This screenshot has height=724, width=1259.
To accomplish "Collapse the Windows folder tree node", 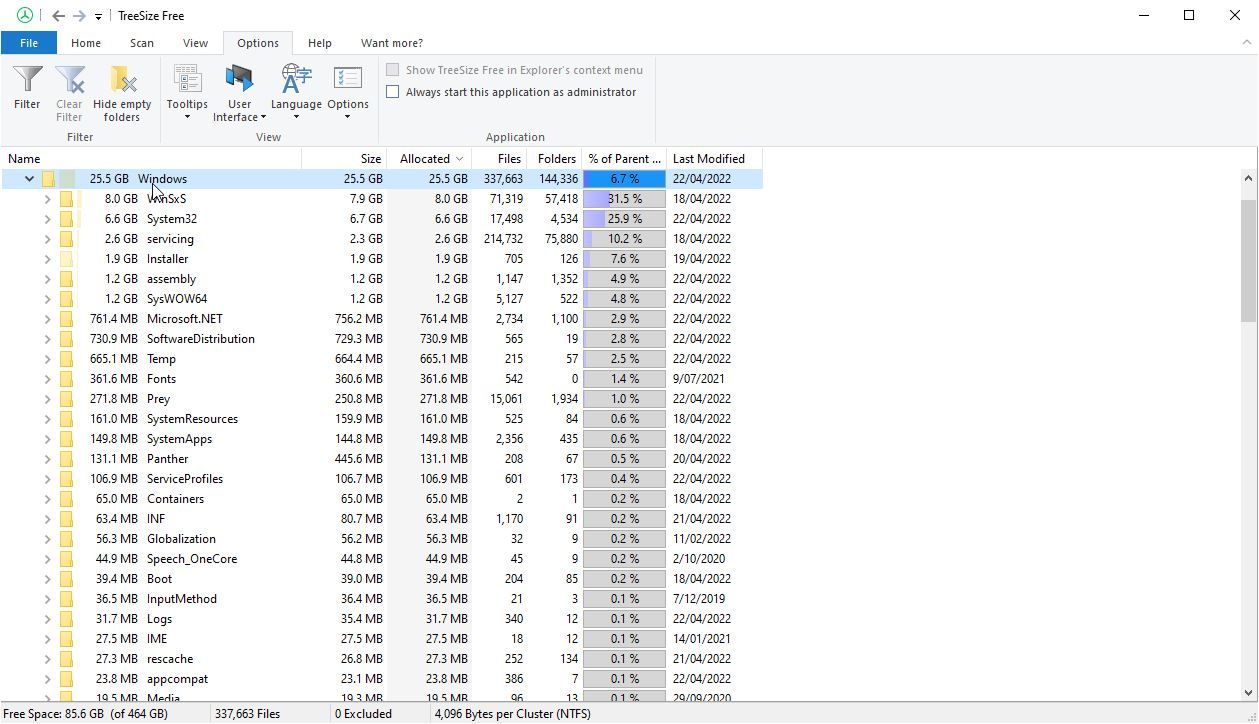I will pos(29,179).
